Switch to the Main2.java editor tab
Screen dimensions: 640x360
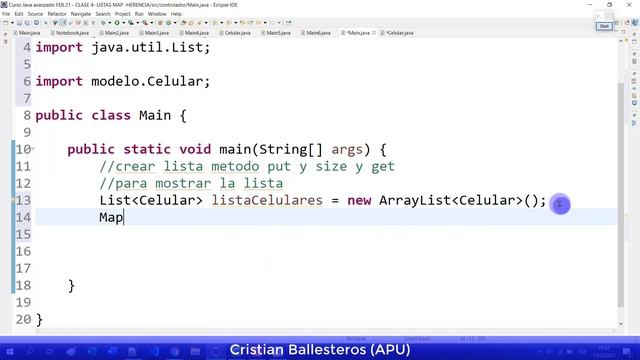tap(114, 33)
